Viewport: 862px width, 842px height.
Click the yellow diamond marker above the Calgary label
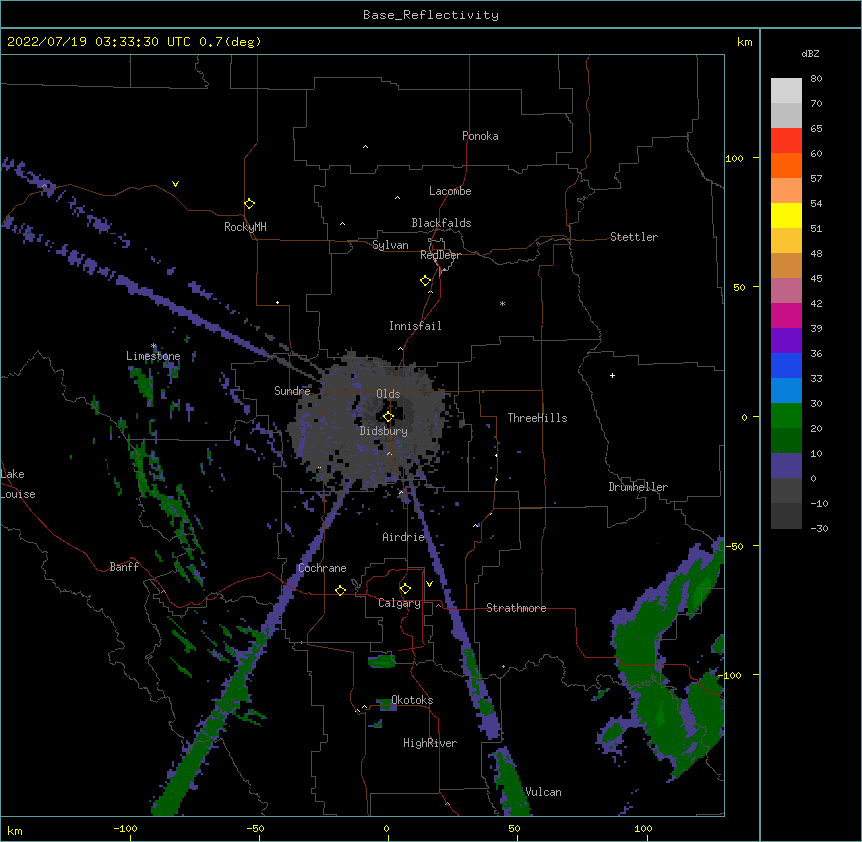[405, 589]
